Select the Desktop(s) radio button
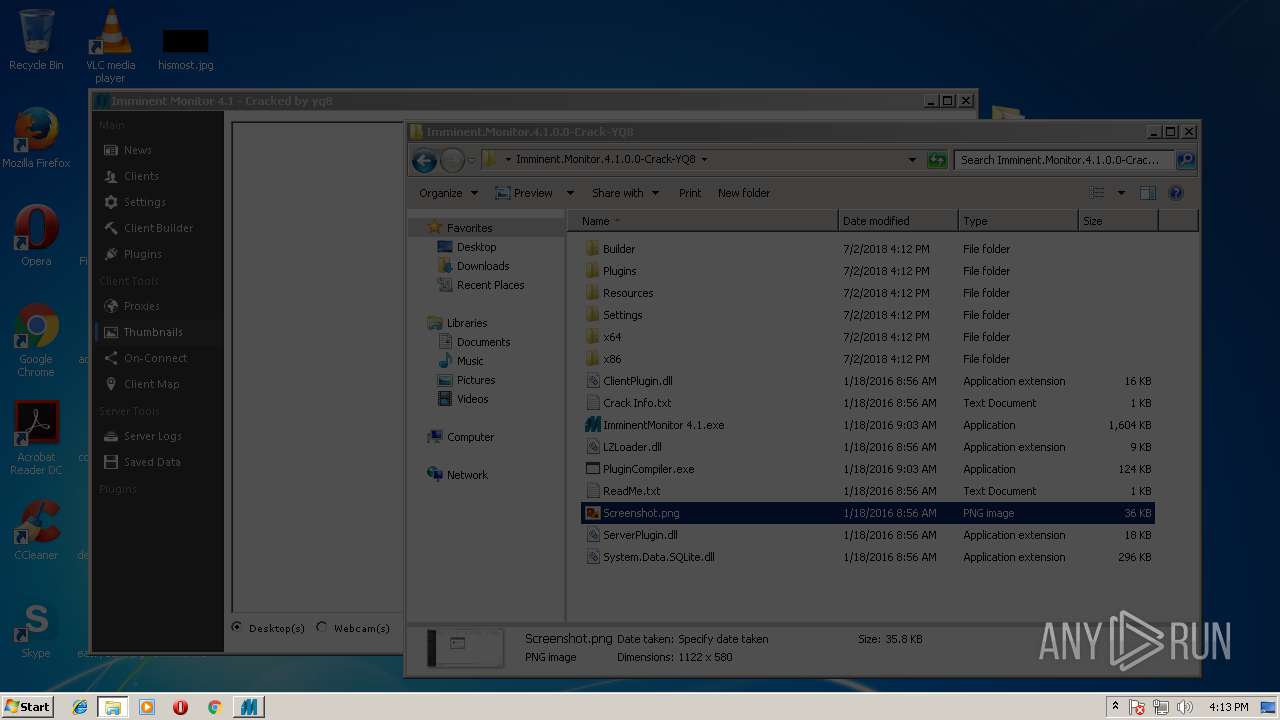This screenshot has height=720, width=1280. tap(237, 628)
